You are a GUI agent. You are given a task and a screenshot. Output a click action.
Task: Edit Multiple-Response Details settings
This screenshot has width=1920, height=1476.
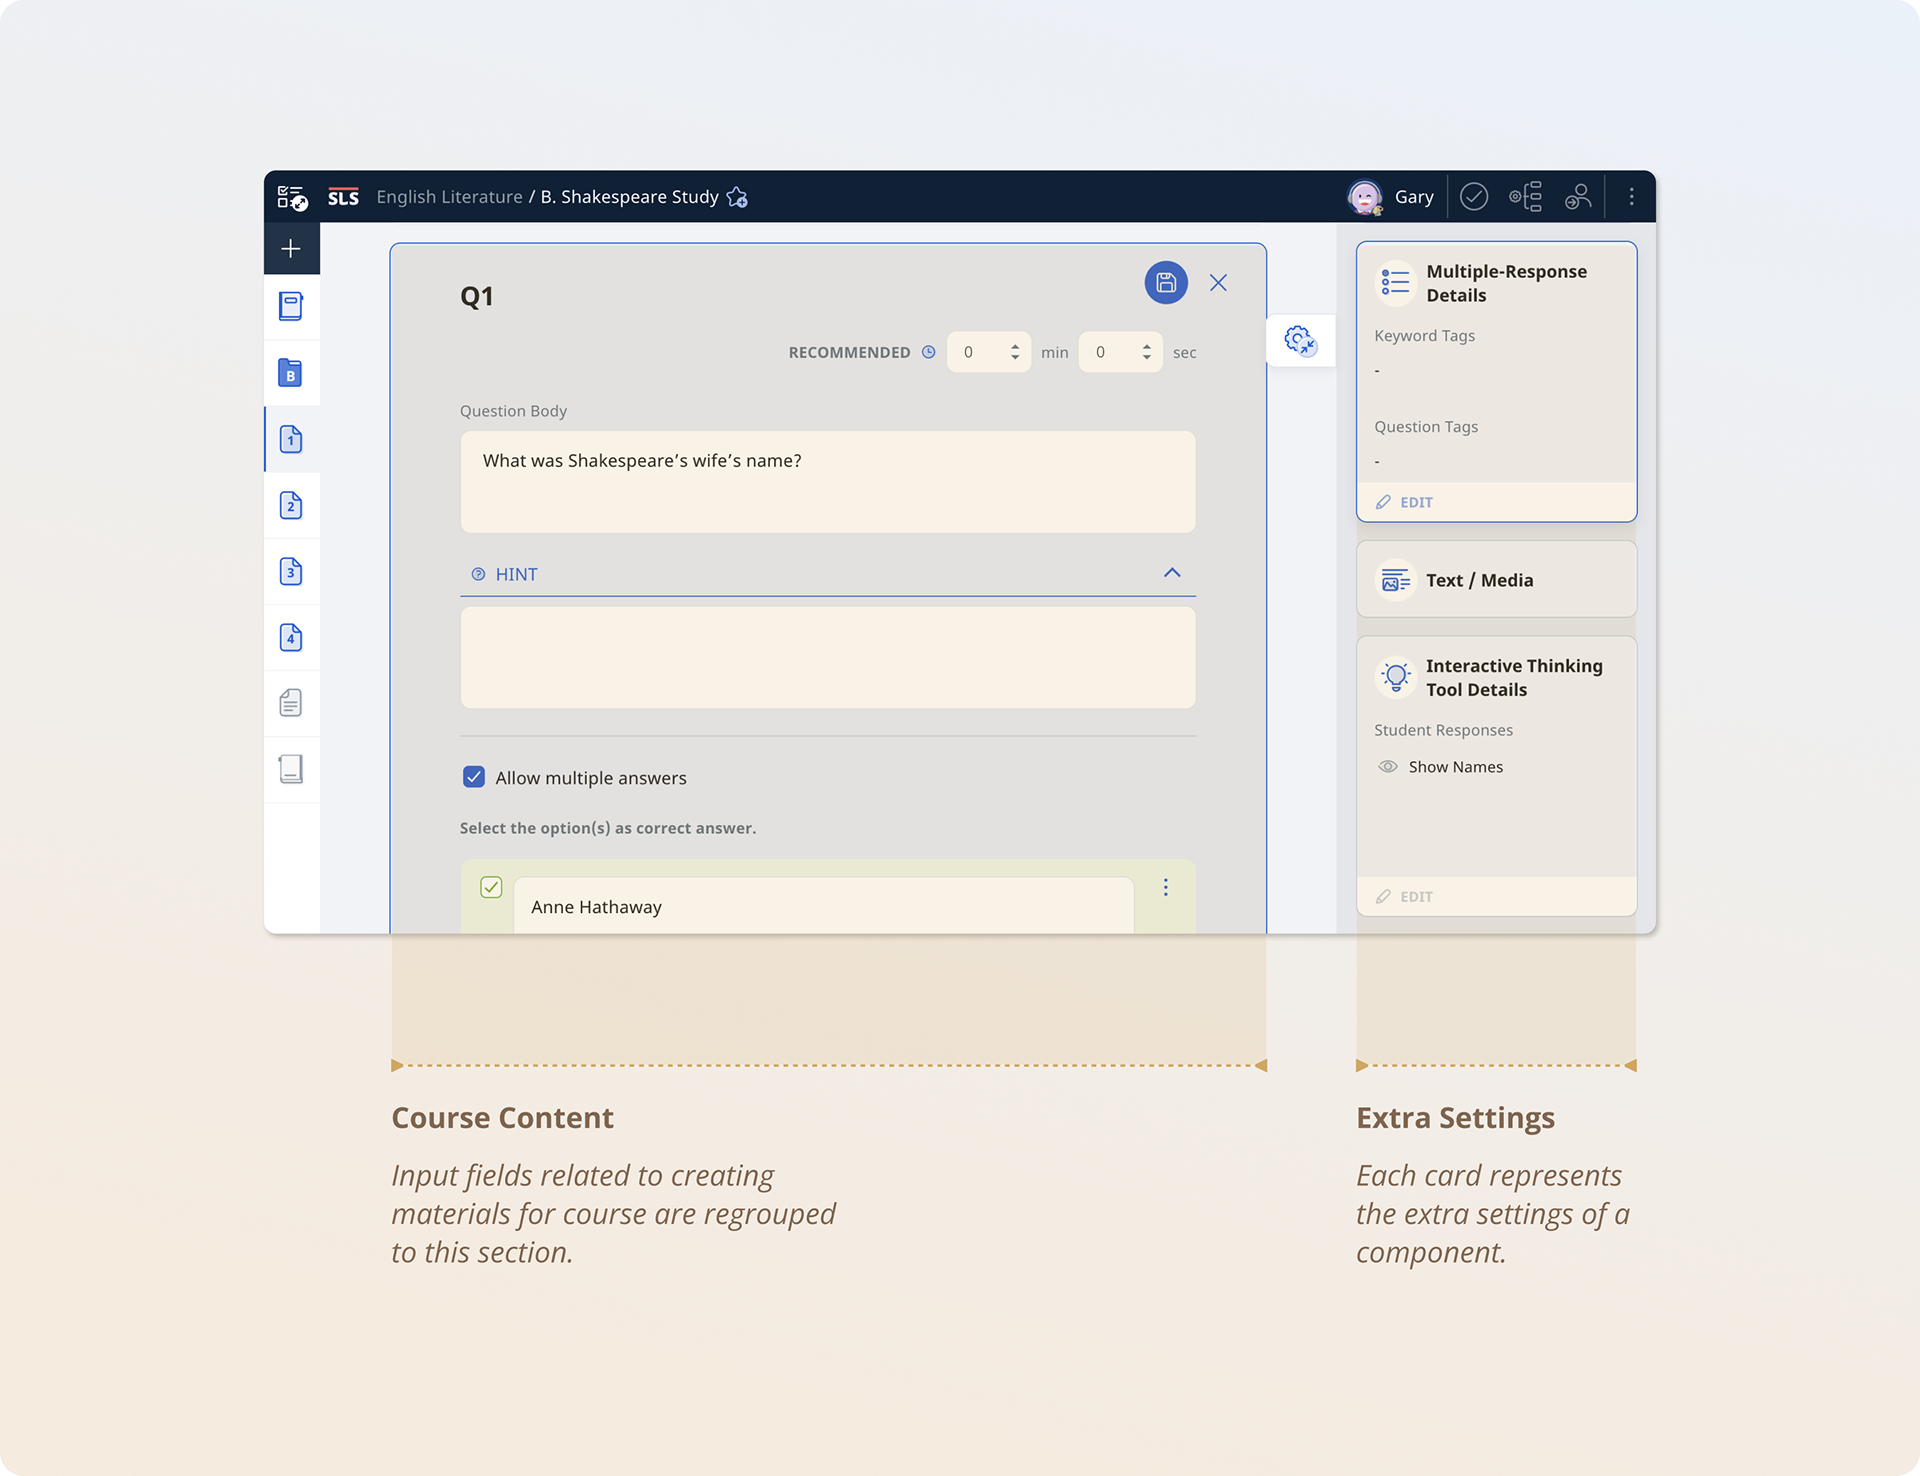coord(1405,502)
